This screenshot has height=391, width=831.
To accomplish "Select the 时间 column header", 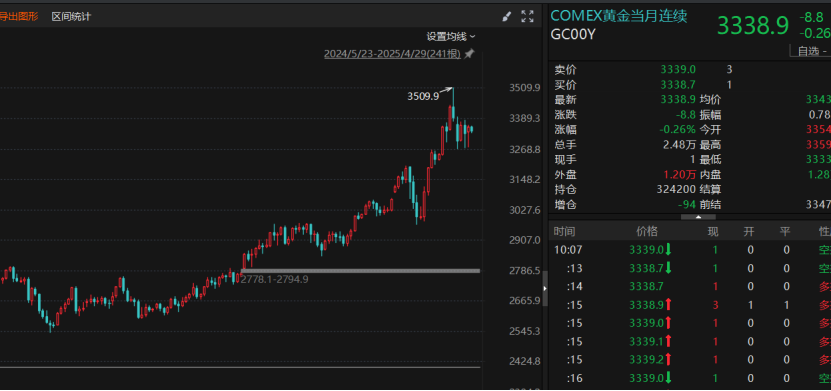I will click(564, 231).
